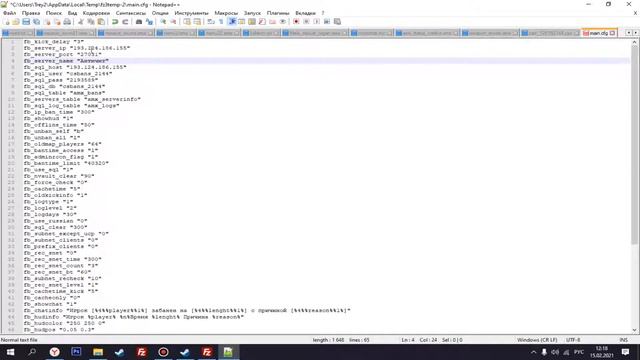Image resolution: width=640 pixels, height=360 pixels.
Task: Zoom out using the toolbar icon
Action: pos(173,22)
